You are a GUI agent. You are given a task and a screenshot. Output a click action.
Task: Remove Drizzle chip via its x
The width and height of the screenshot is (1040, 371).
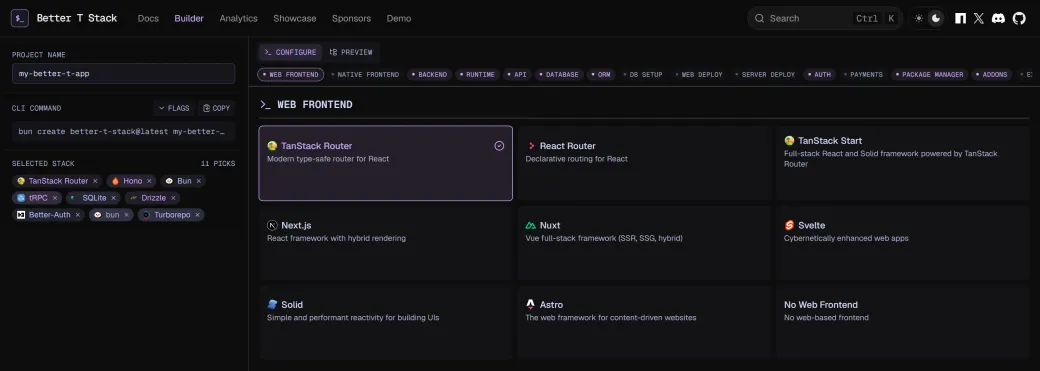(173, 198)
